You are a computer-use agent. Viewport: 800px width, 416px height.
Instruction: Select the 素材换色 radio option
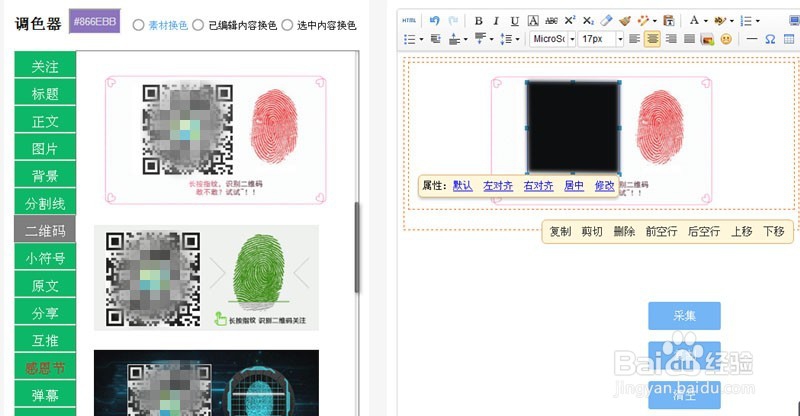click(138, 25)
